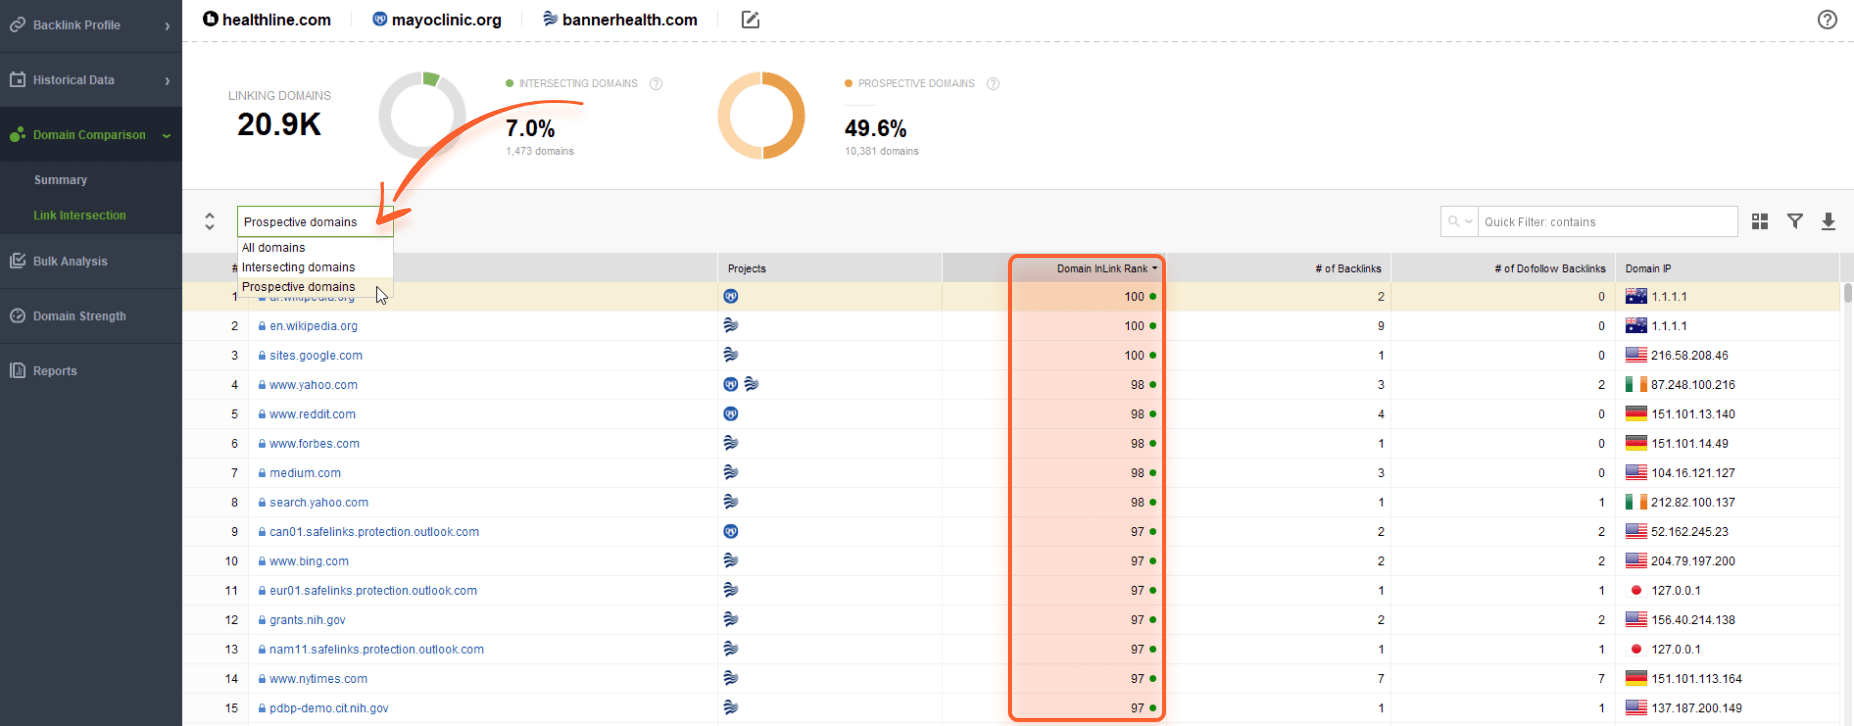1854x726 pixels.
Task: Choose All domains from the dropdown list
Action: coord(315,248)
